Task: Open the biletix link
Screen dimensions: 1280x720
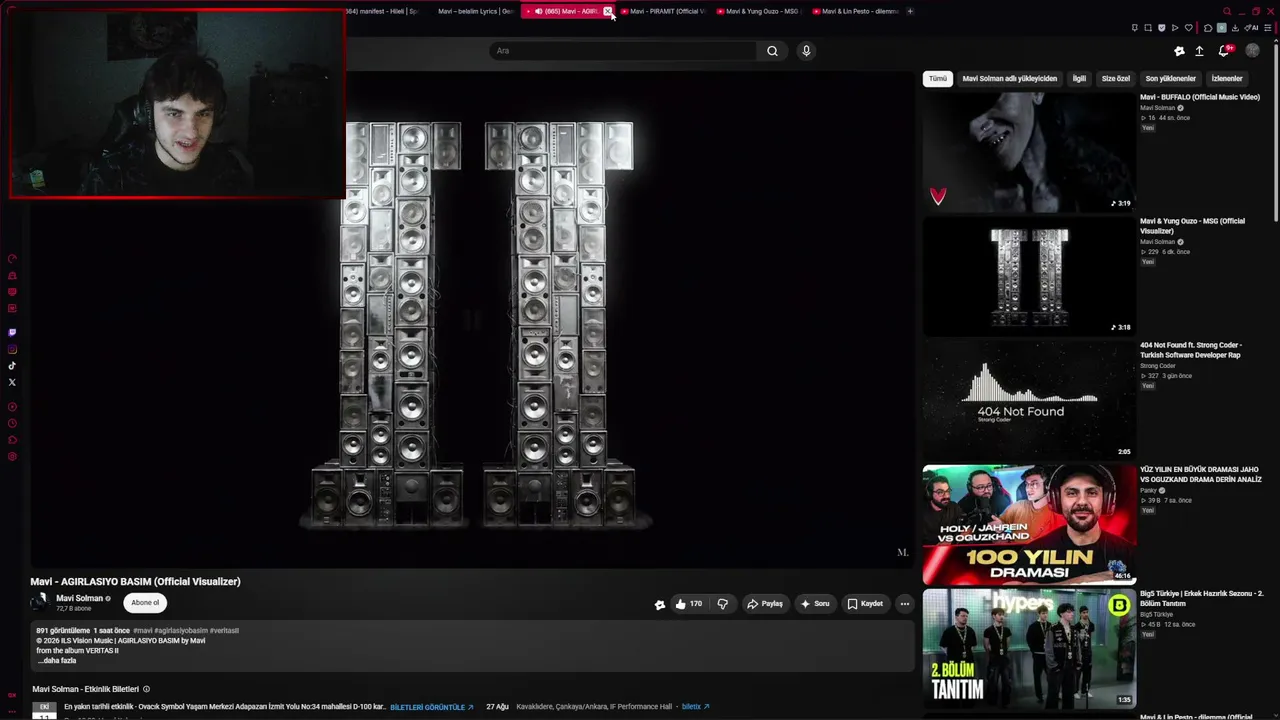Action: pos(695,707)
